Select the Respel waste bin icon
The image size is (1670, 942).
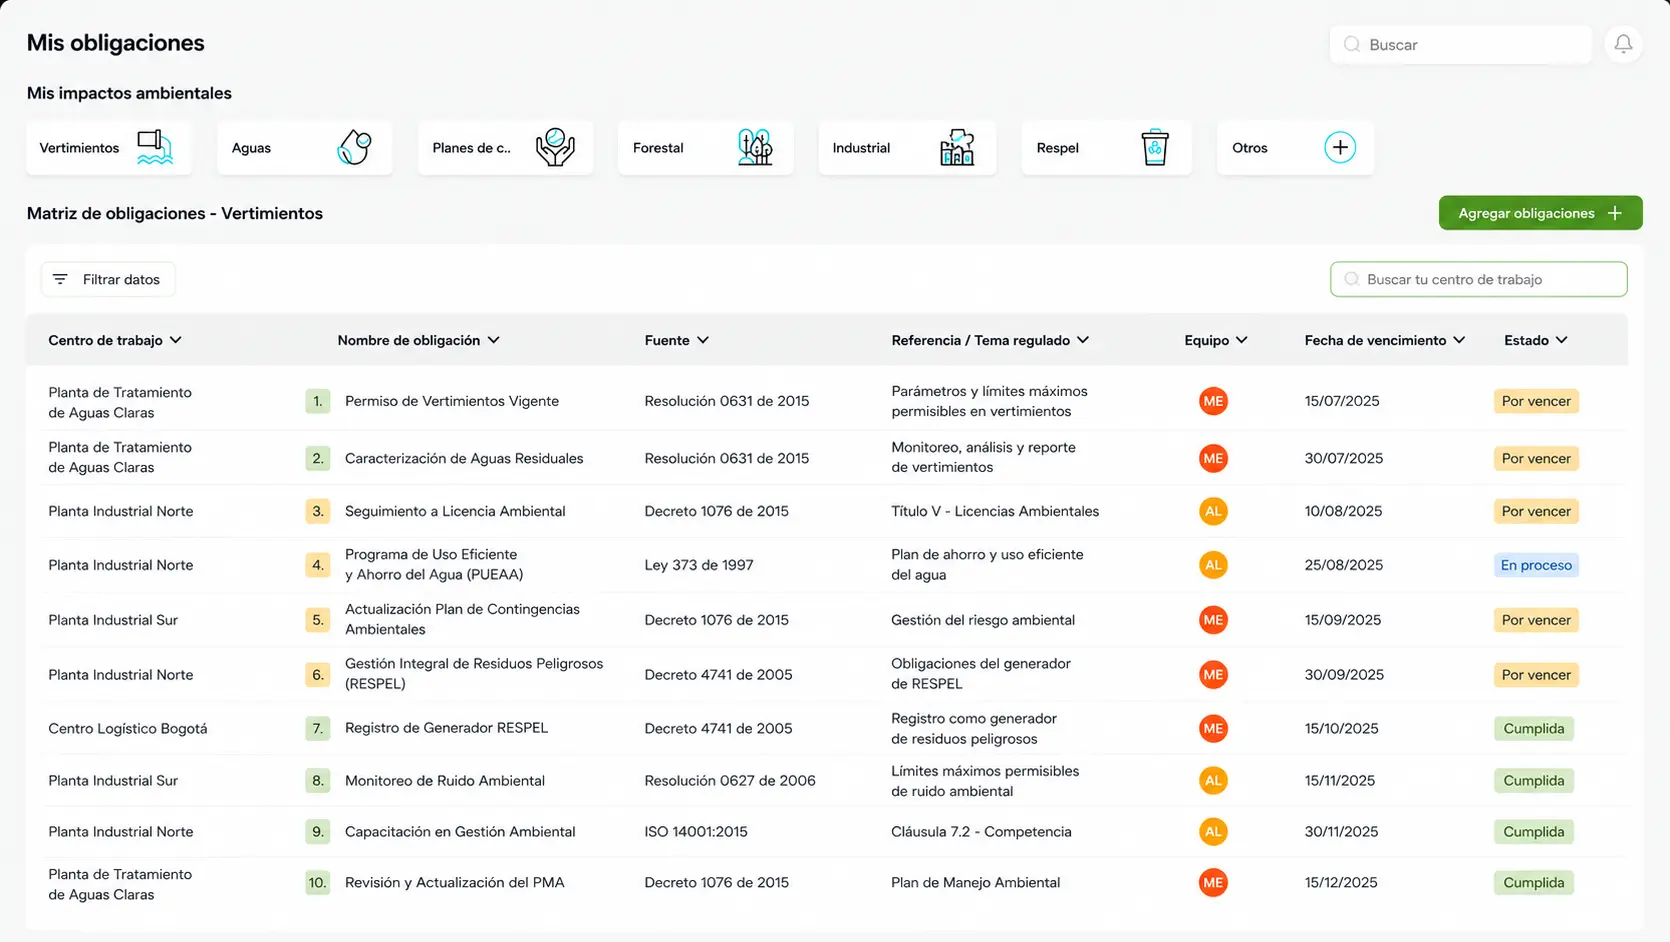[x=1155, y=147]
